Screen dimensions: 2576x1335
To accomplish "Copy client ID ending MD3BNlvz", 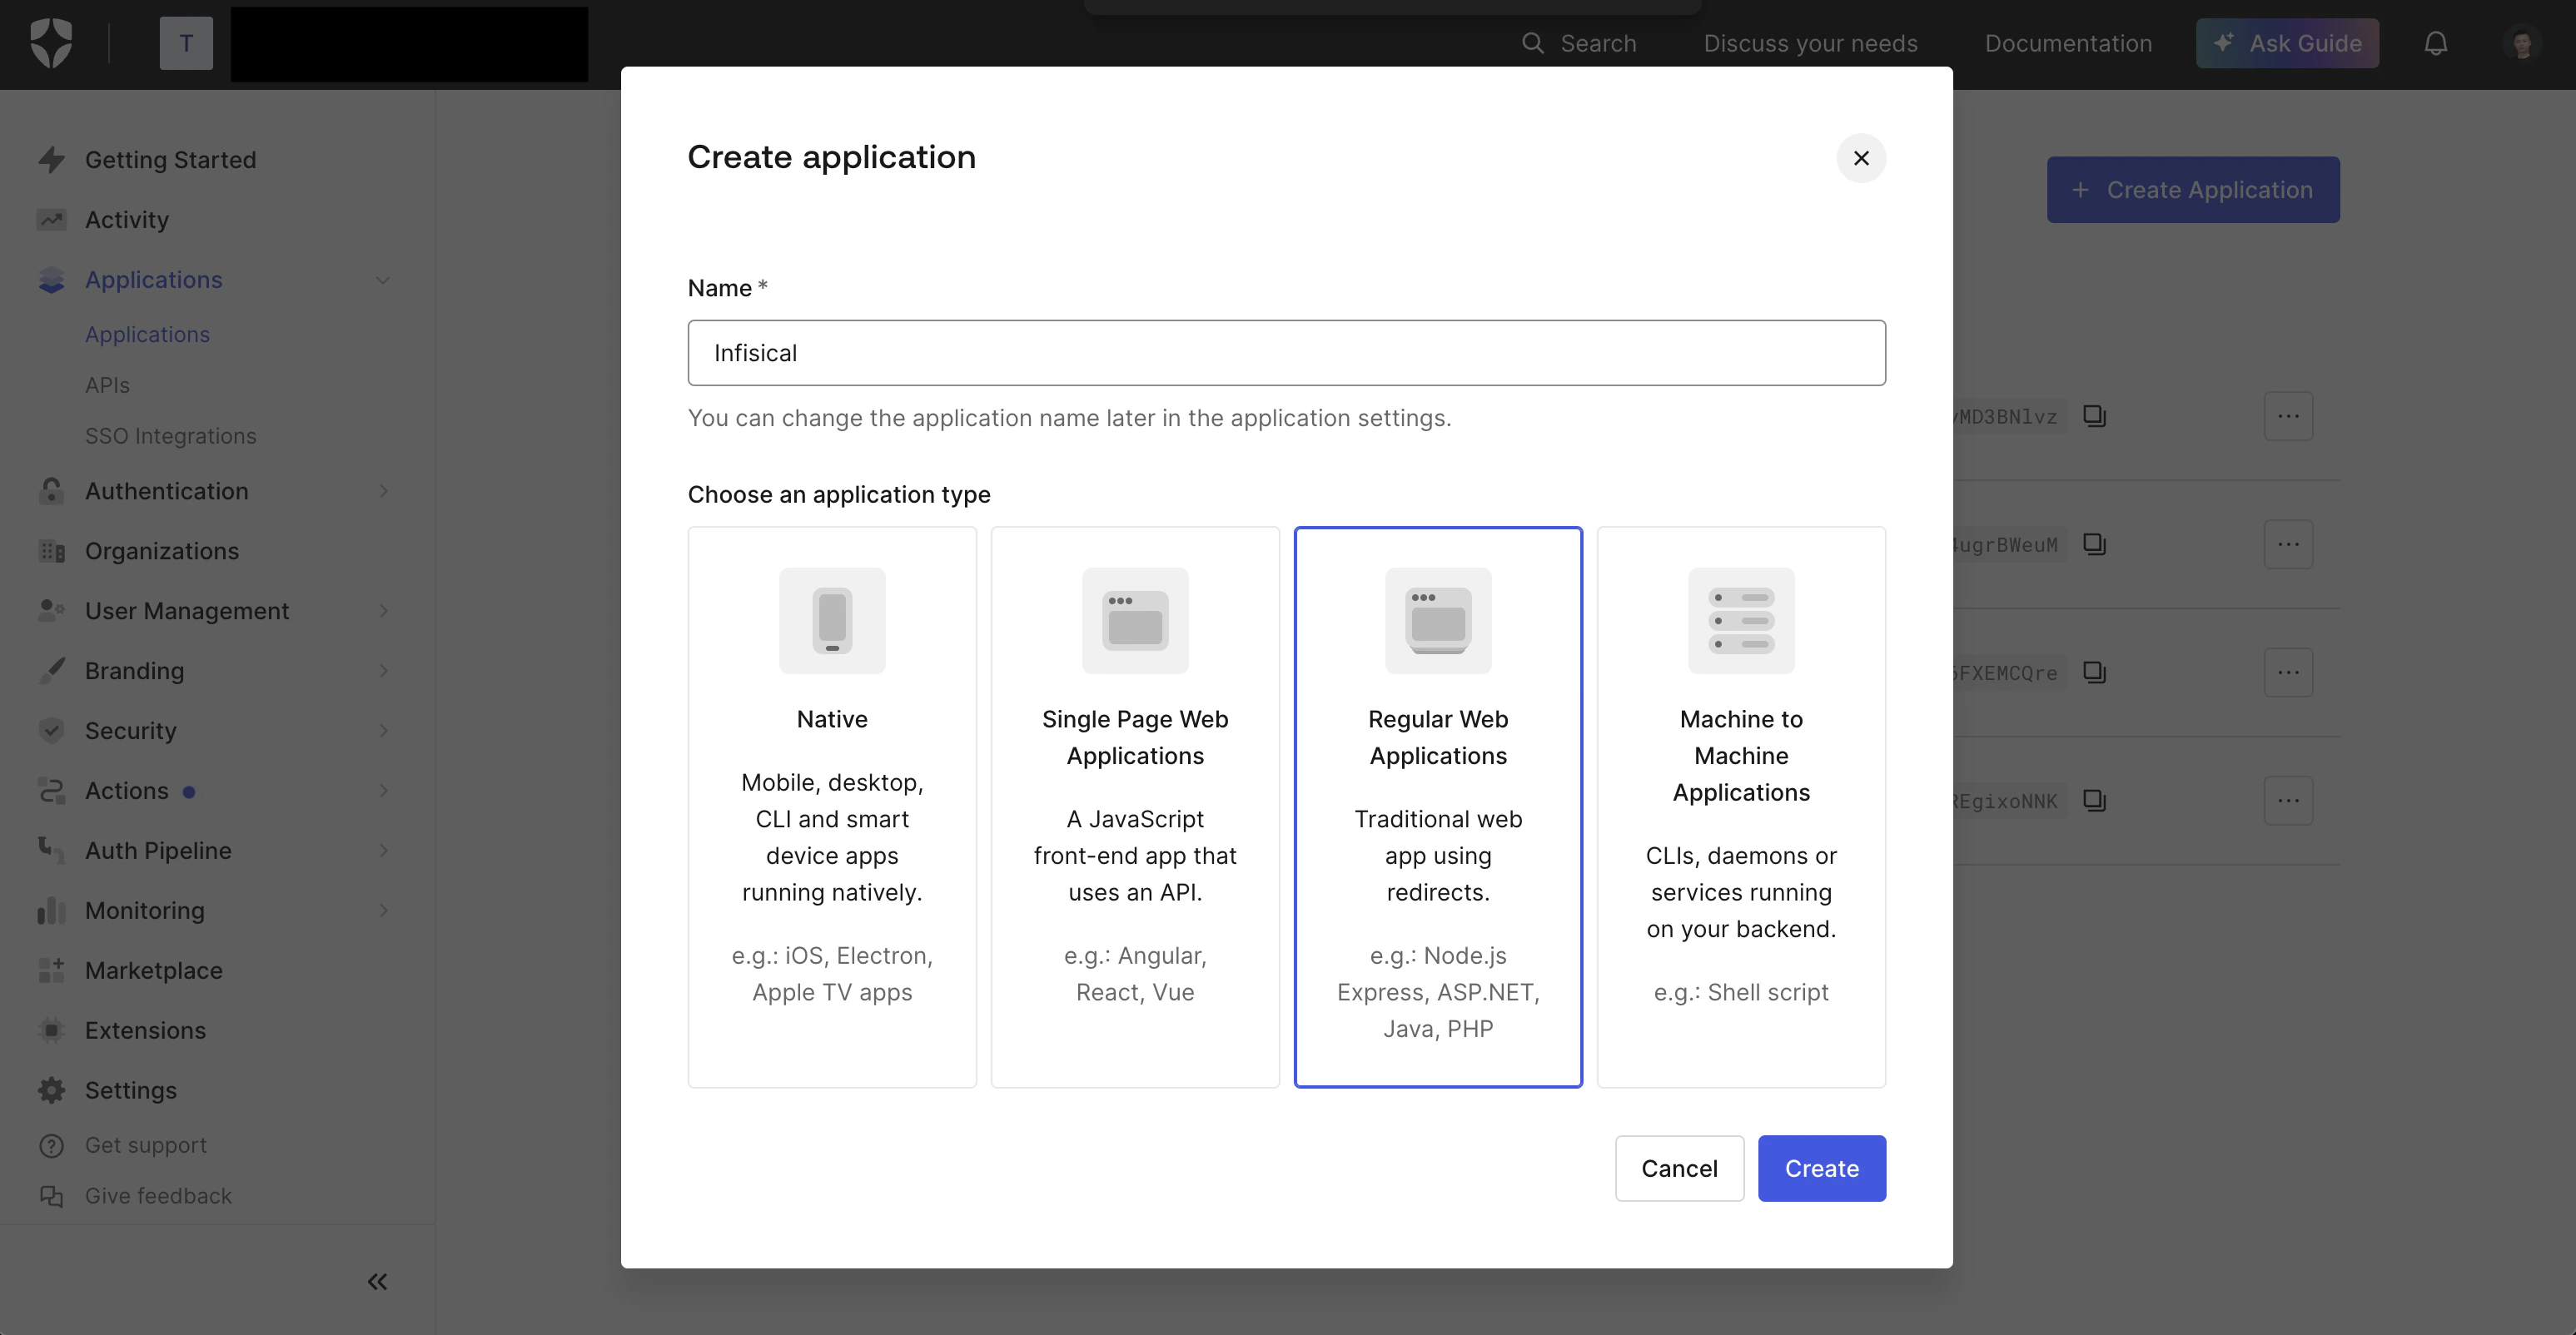I will tap(2094, 416).
